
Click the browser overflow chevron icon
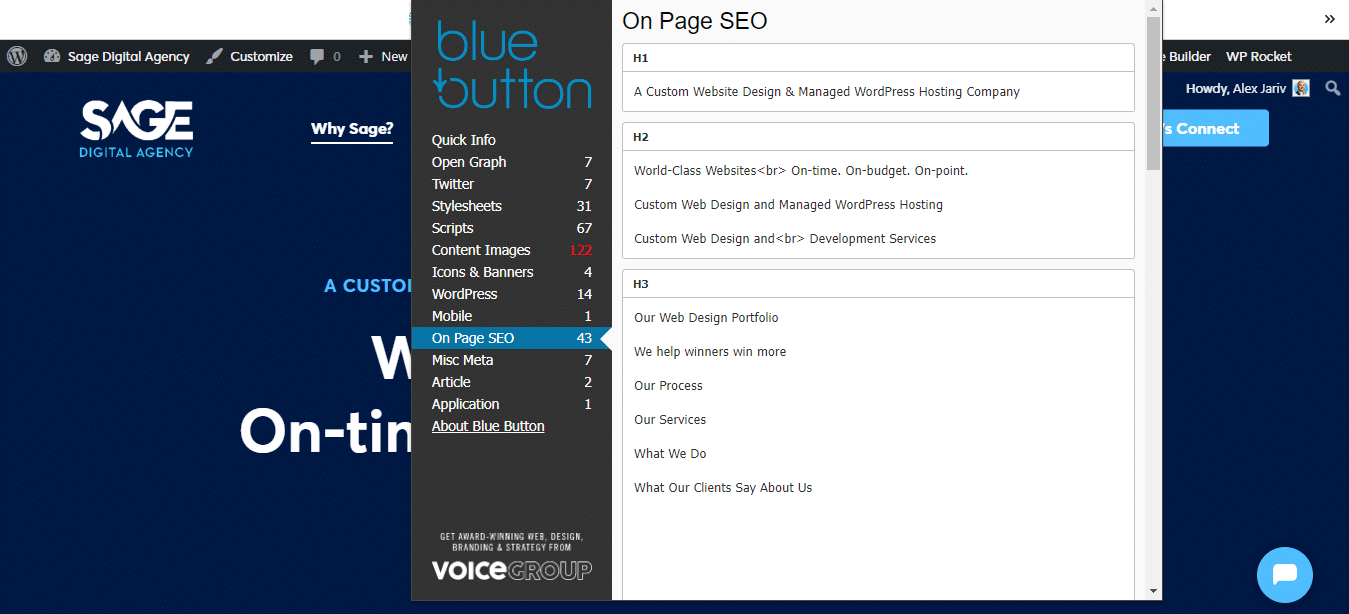coord(1330,18)
